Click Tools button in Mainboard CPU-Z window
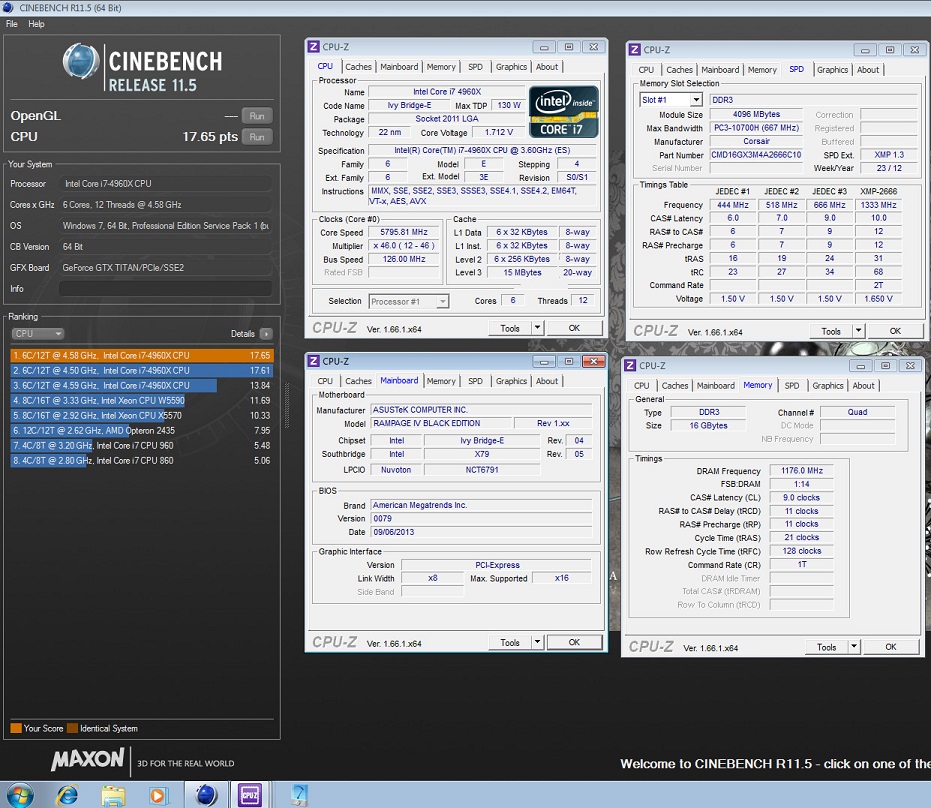The height and width of the screenshot is (808, 931). pyautogui.click(x=509, y=642)
